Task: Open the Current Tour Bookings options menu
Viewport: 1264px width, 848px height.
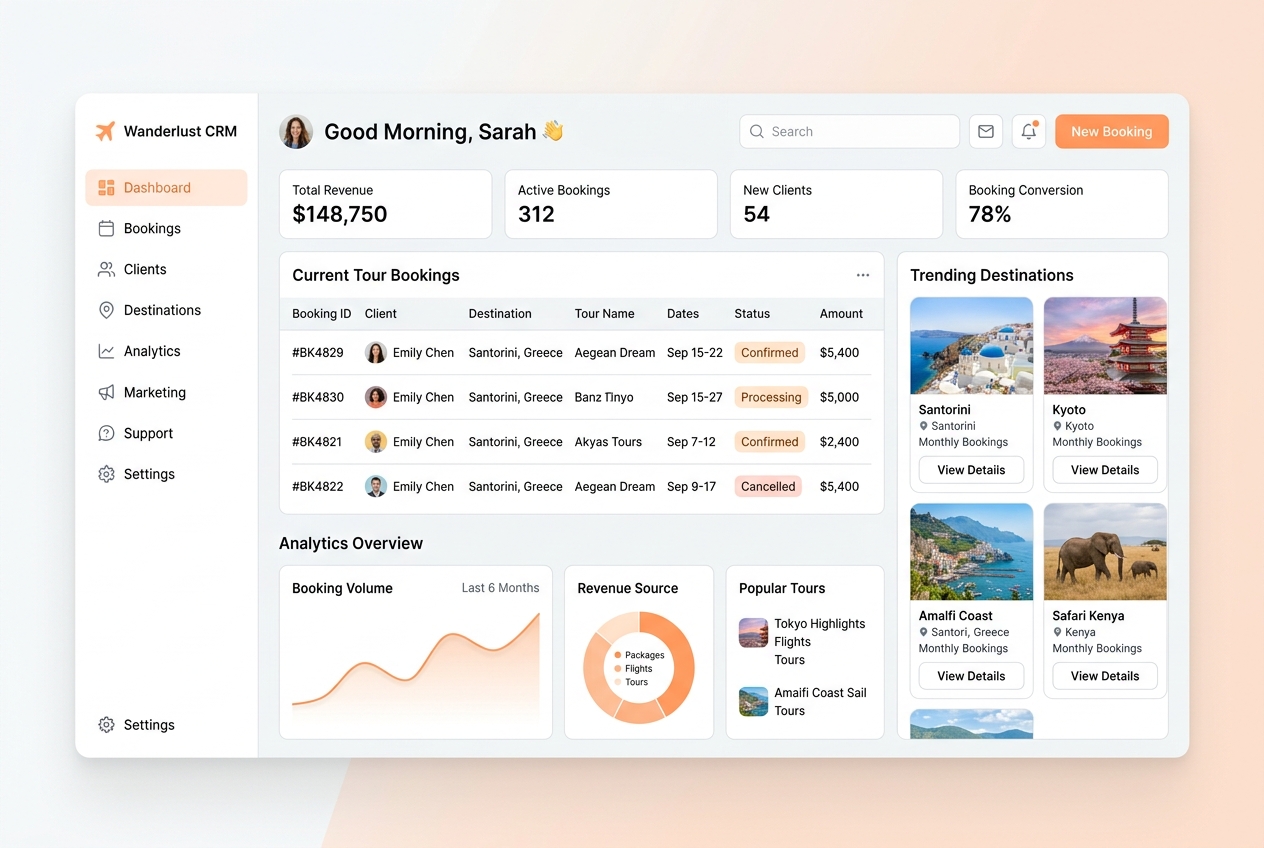Action: click(863, 275)
